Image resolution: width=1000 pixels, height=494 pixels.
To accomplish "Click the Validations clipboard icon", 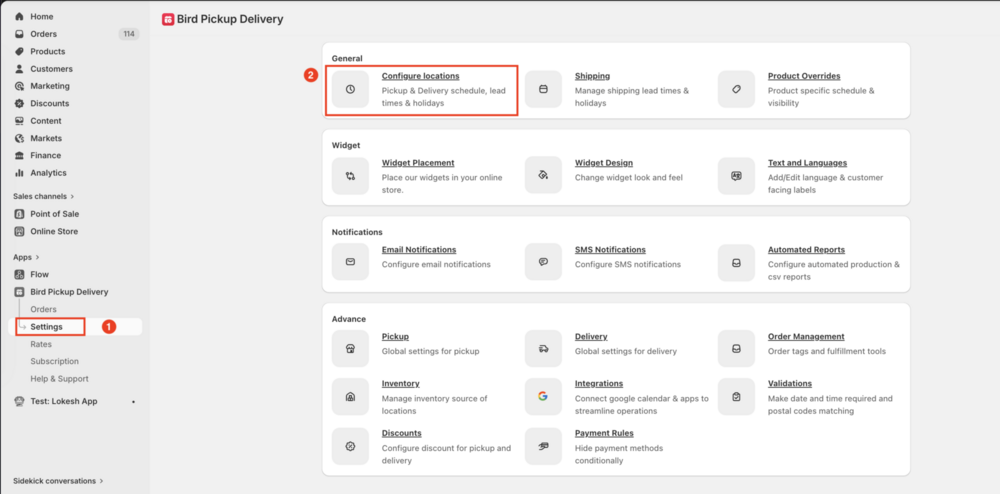I will pos(736,396).
